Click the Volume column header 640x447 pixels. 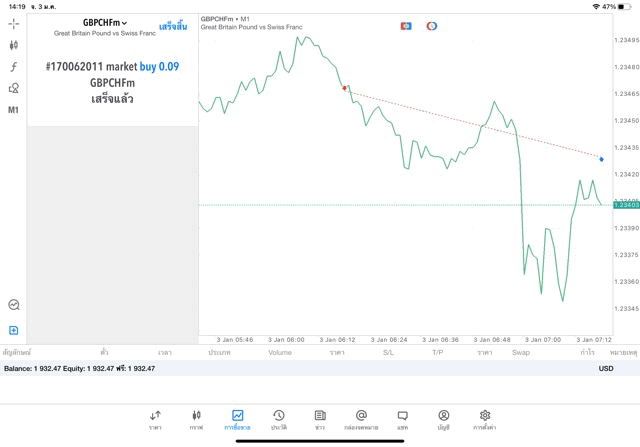point(280,352)
